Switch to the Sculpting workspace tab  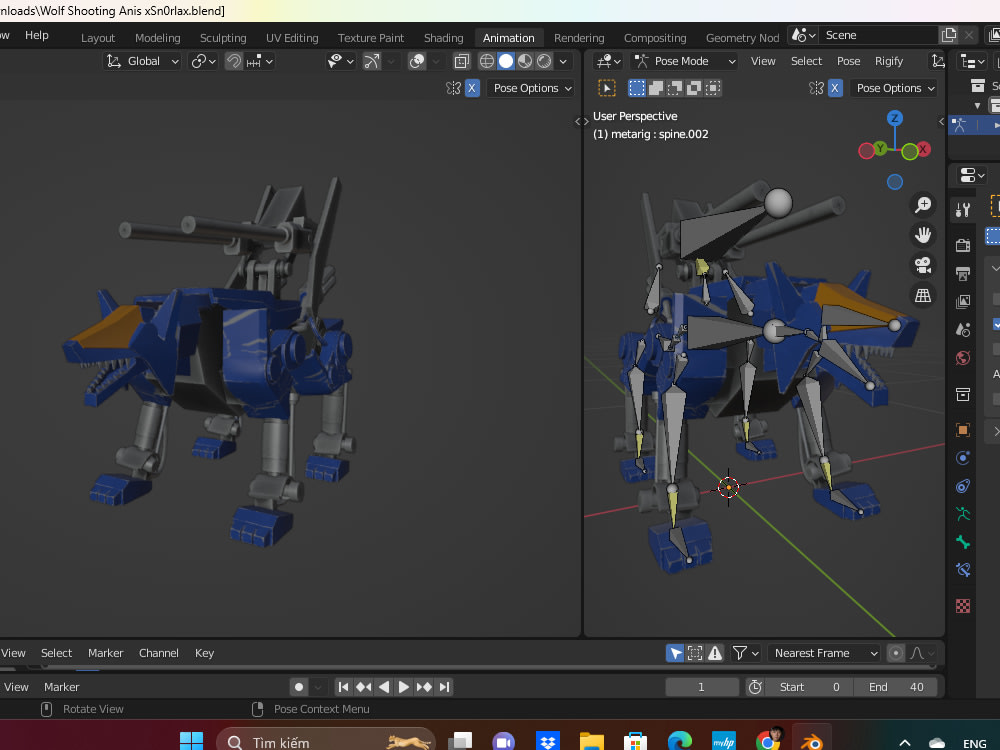coord(223,38)
